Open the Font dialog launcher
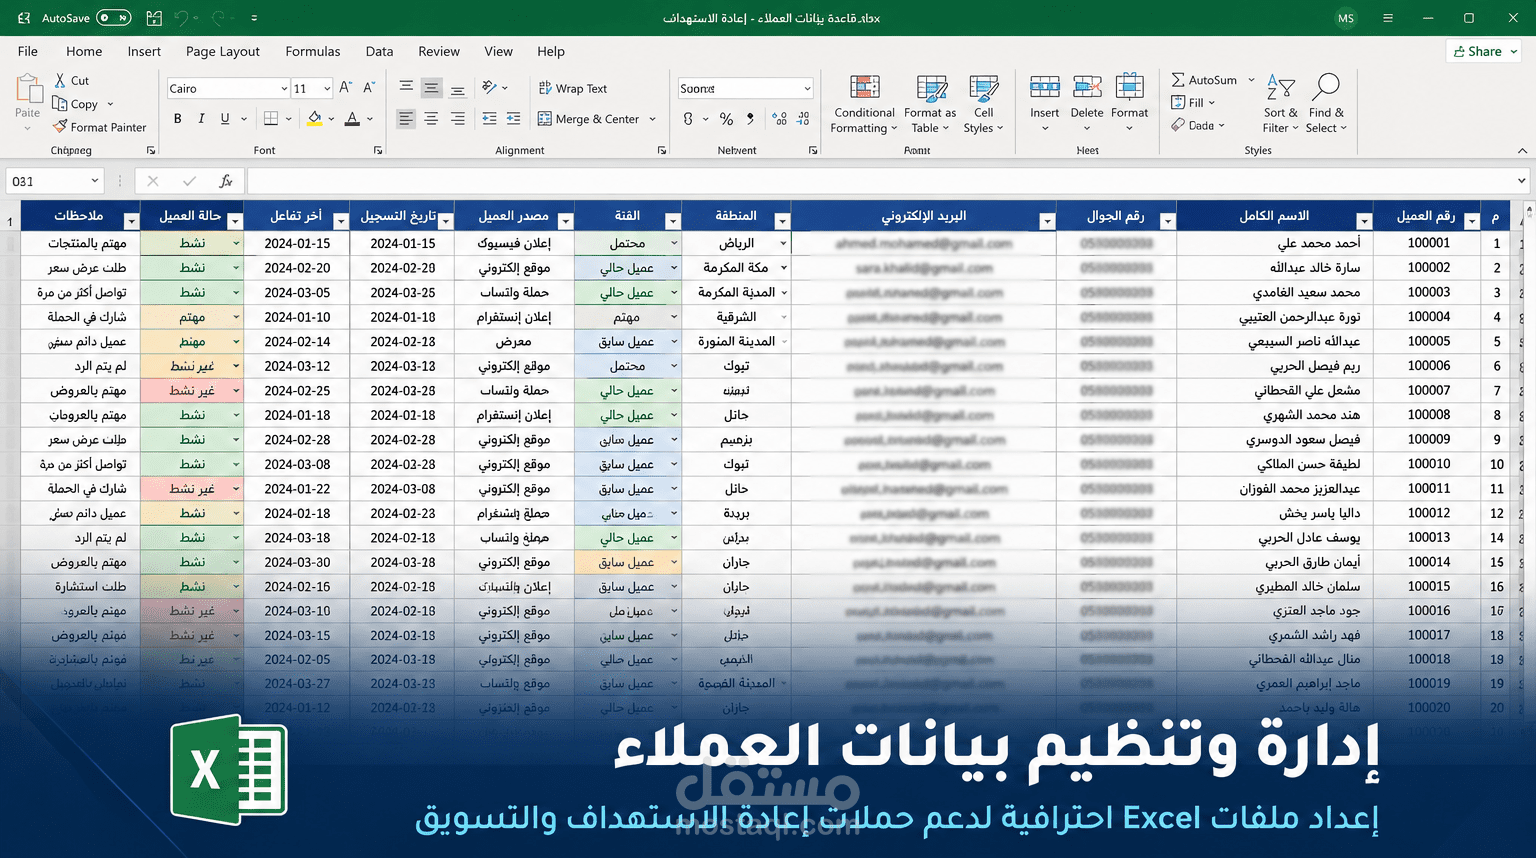Screen dimensions: 1536x858 point(378,150)
